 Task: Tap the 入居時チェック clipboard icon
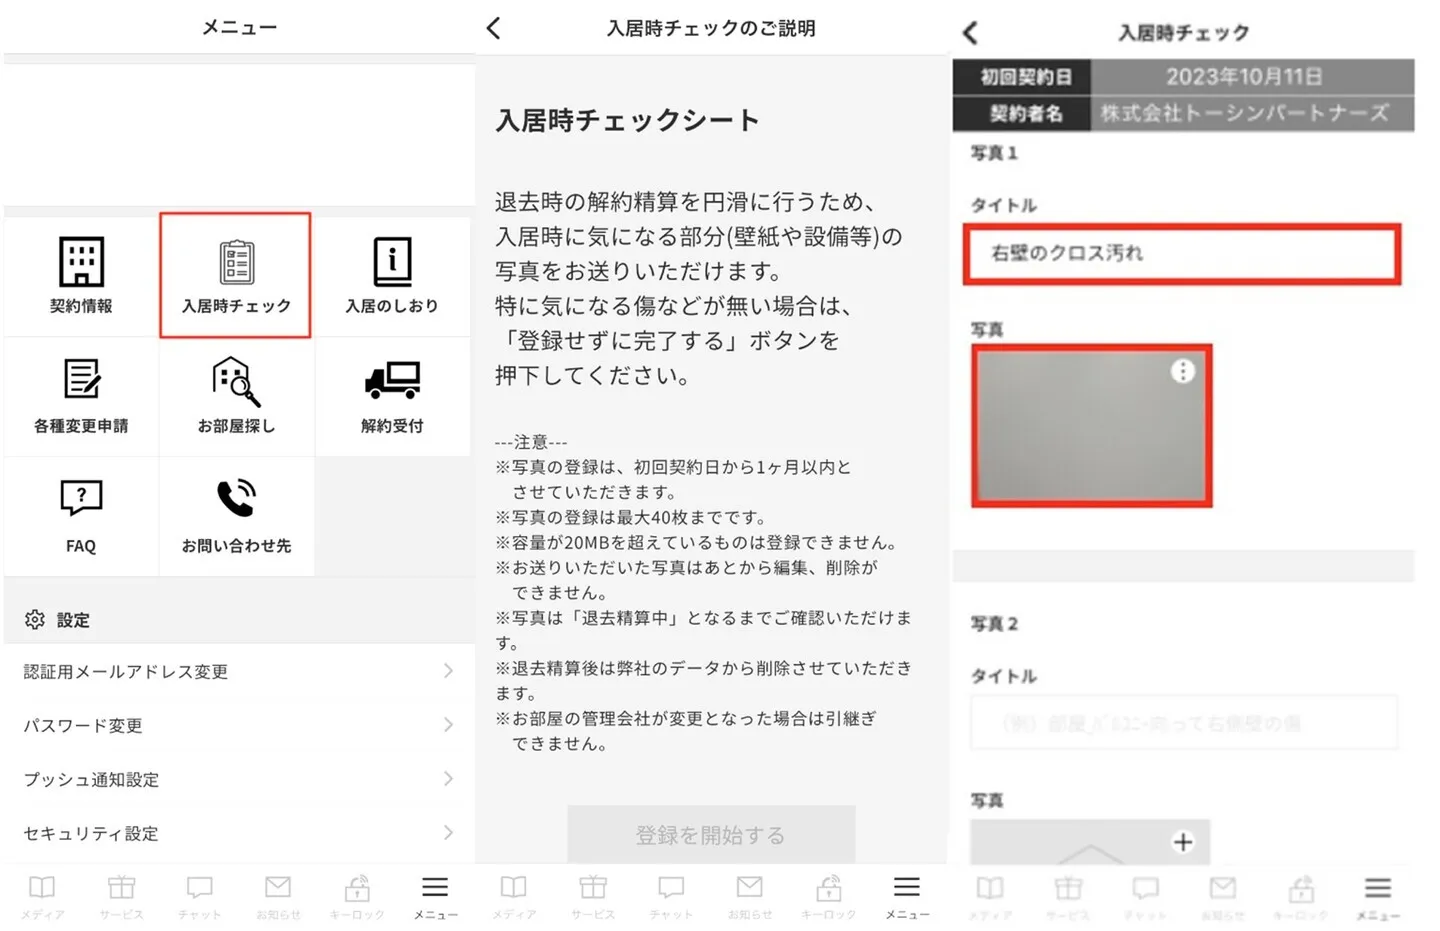tap(236, 263)
